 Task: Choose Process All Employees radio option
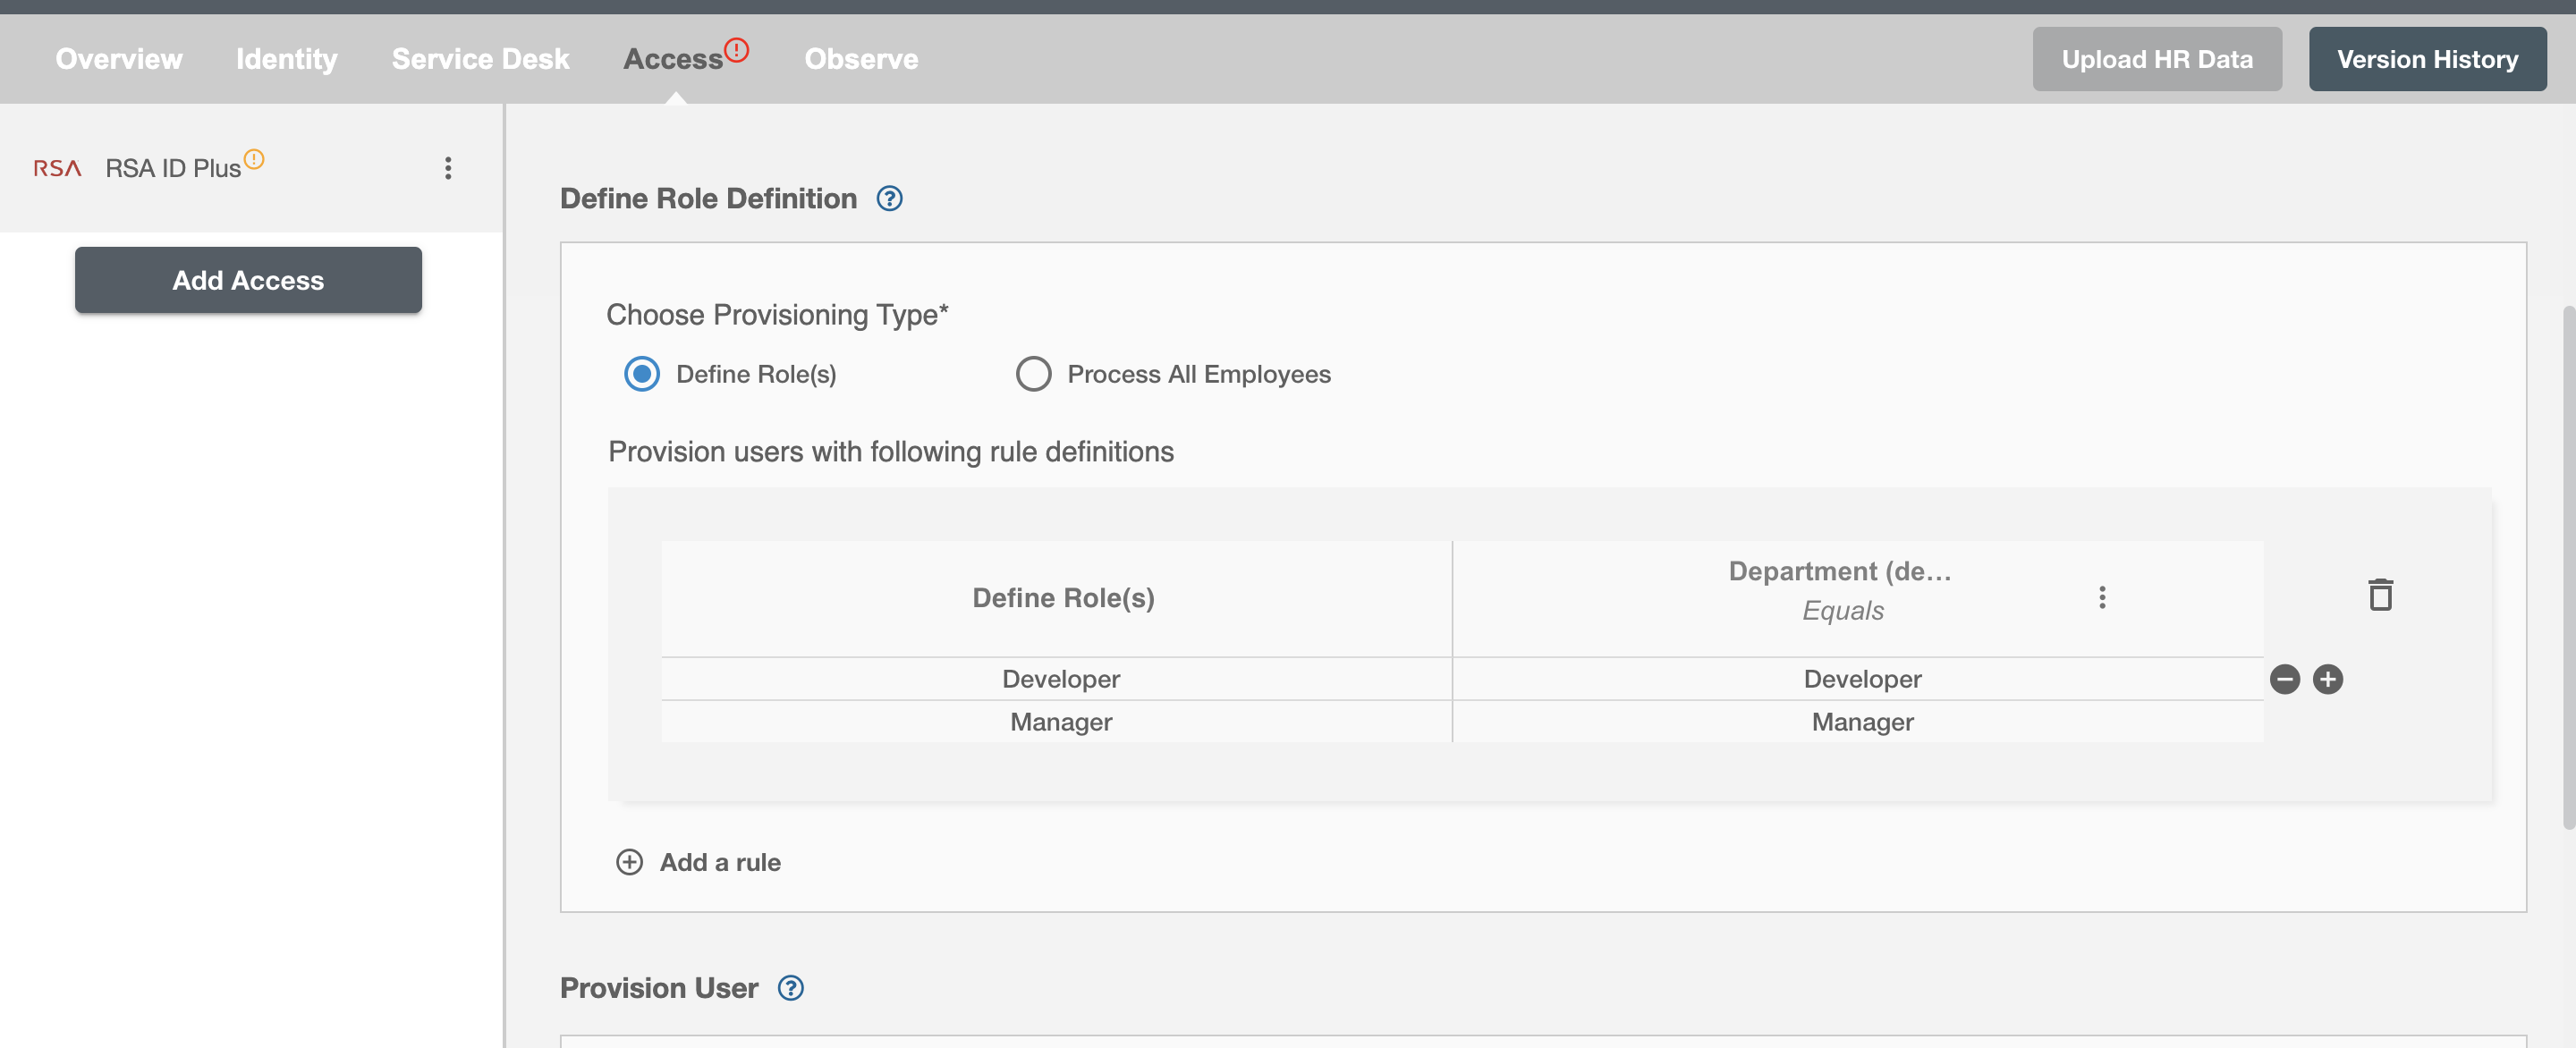(x=1033, y=374)
